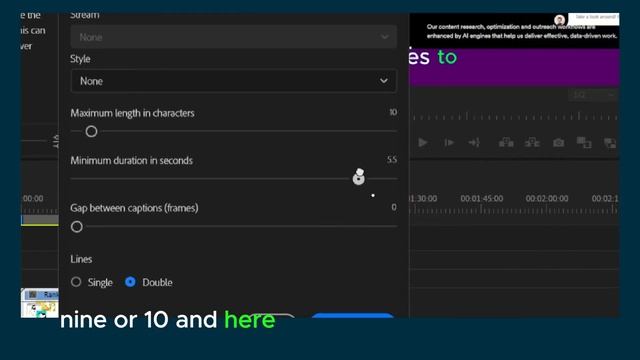This screenshot has width=640, height=360.
Task: Jump to the Out point
Action: 474,142
